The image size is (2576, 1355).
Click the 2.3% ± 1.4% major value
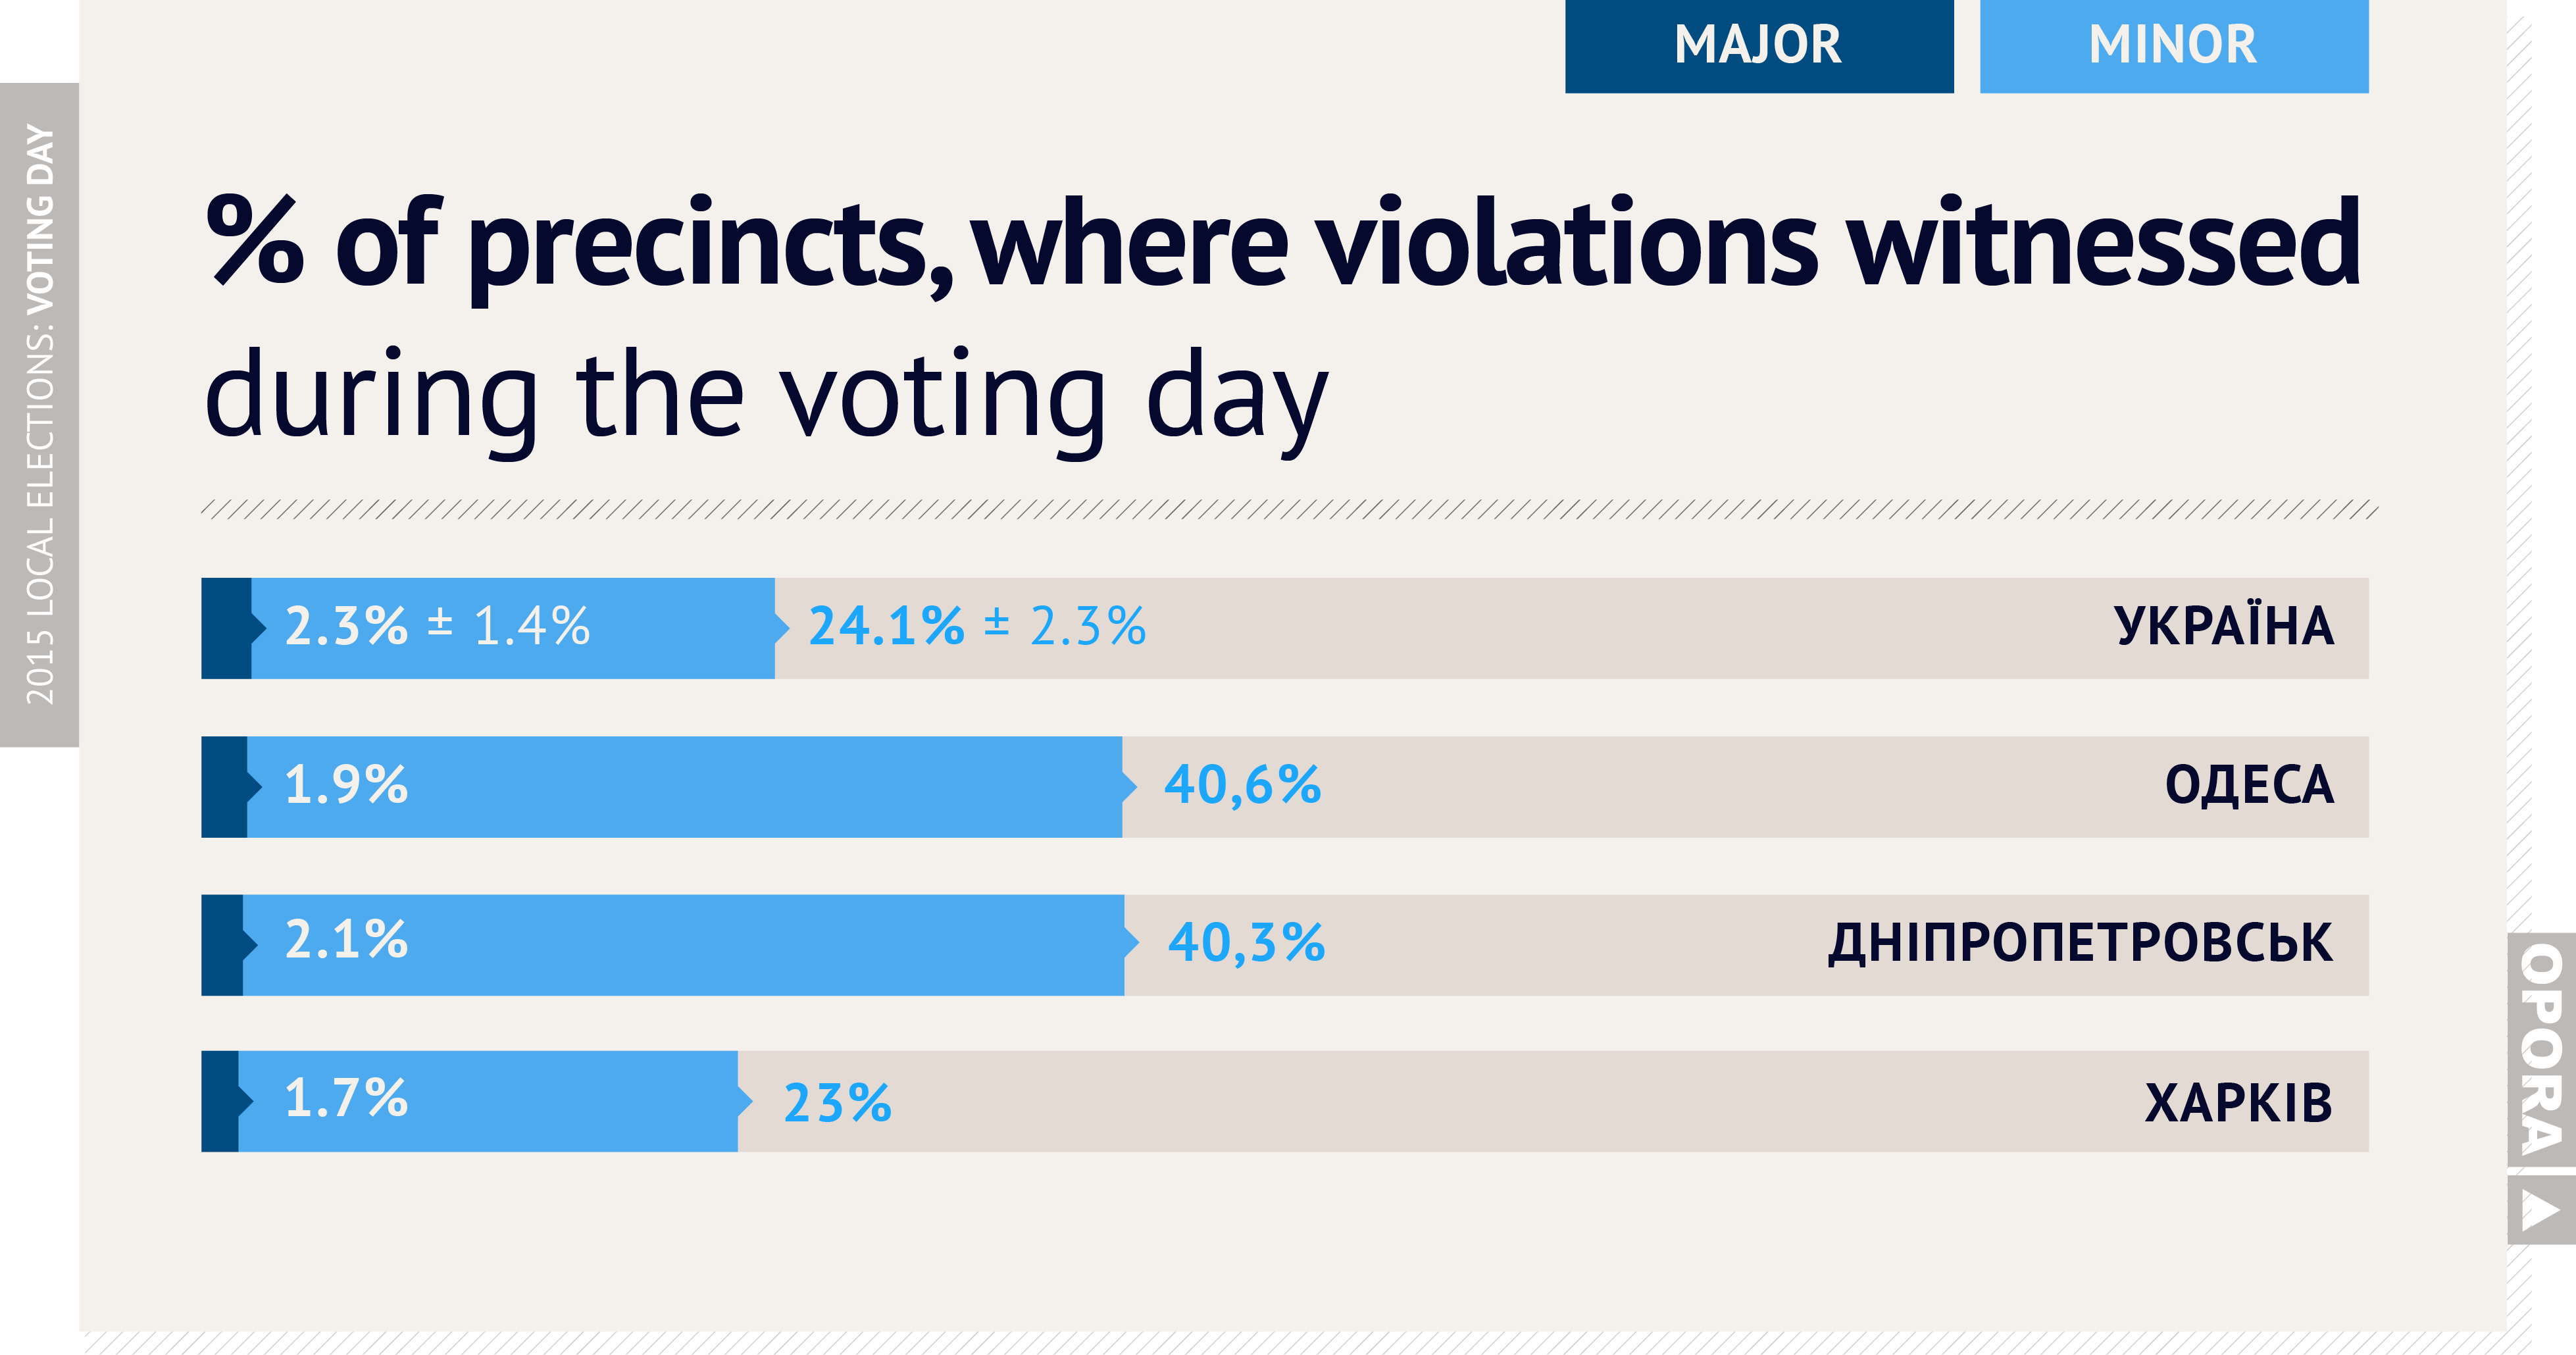[x=437, y=627]
